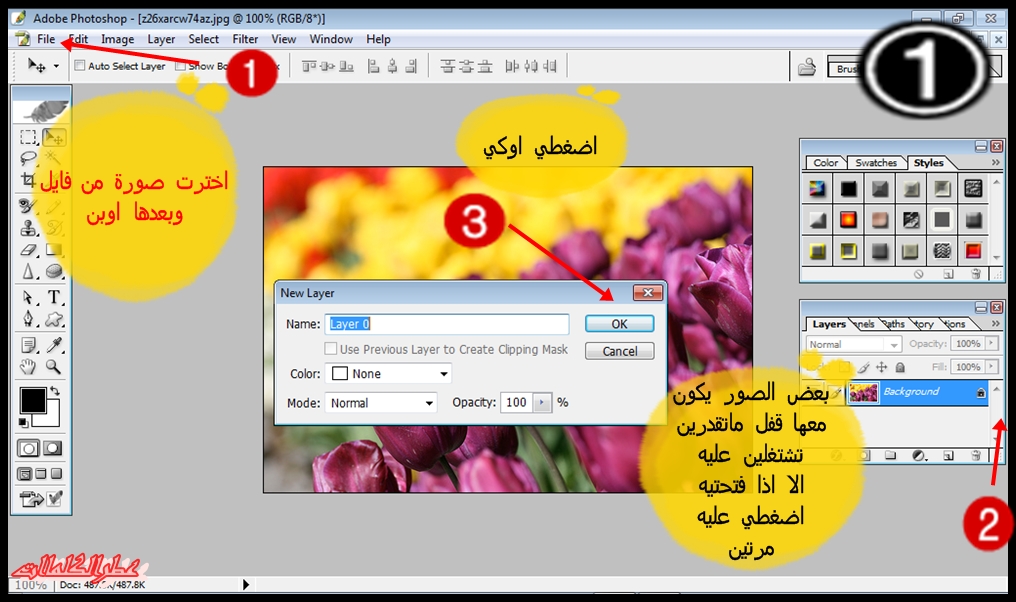Open the Color dropdown set to None

[390, 374]
